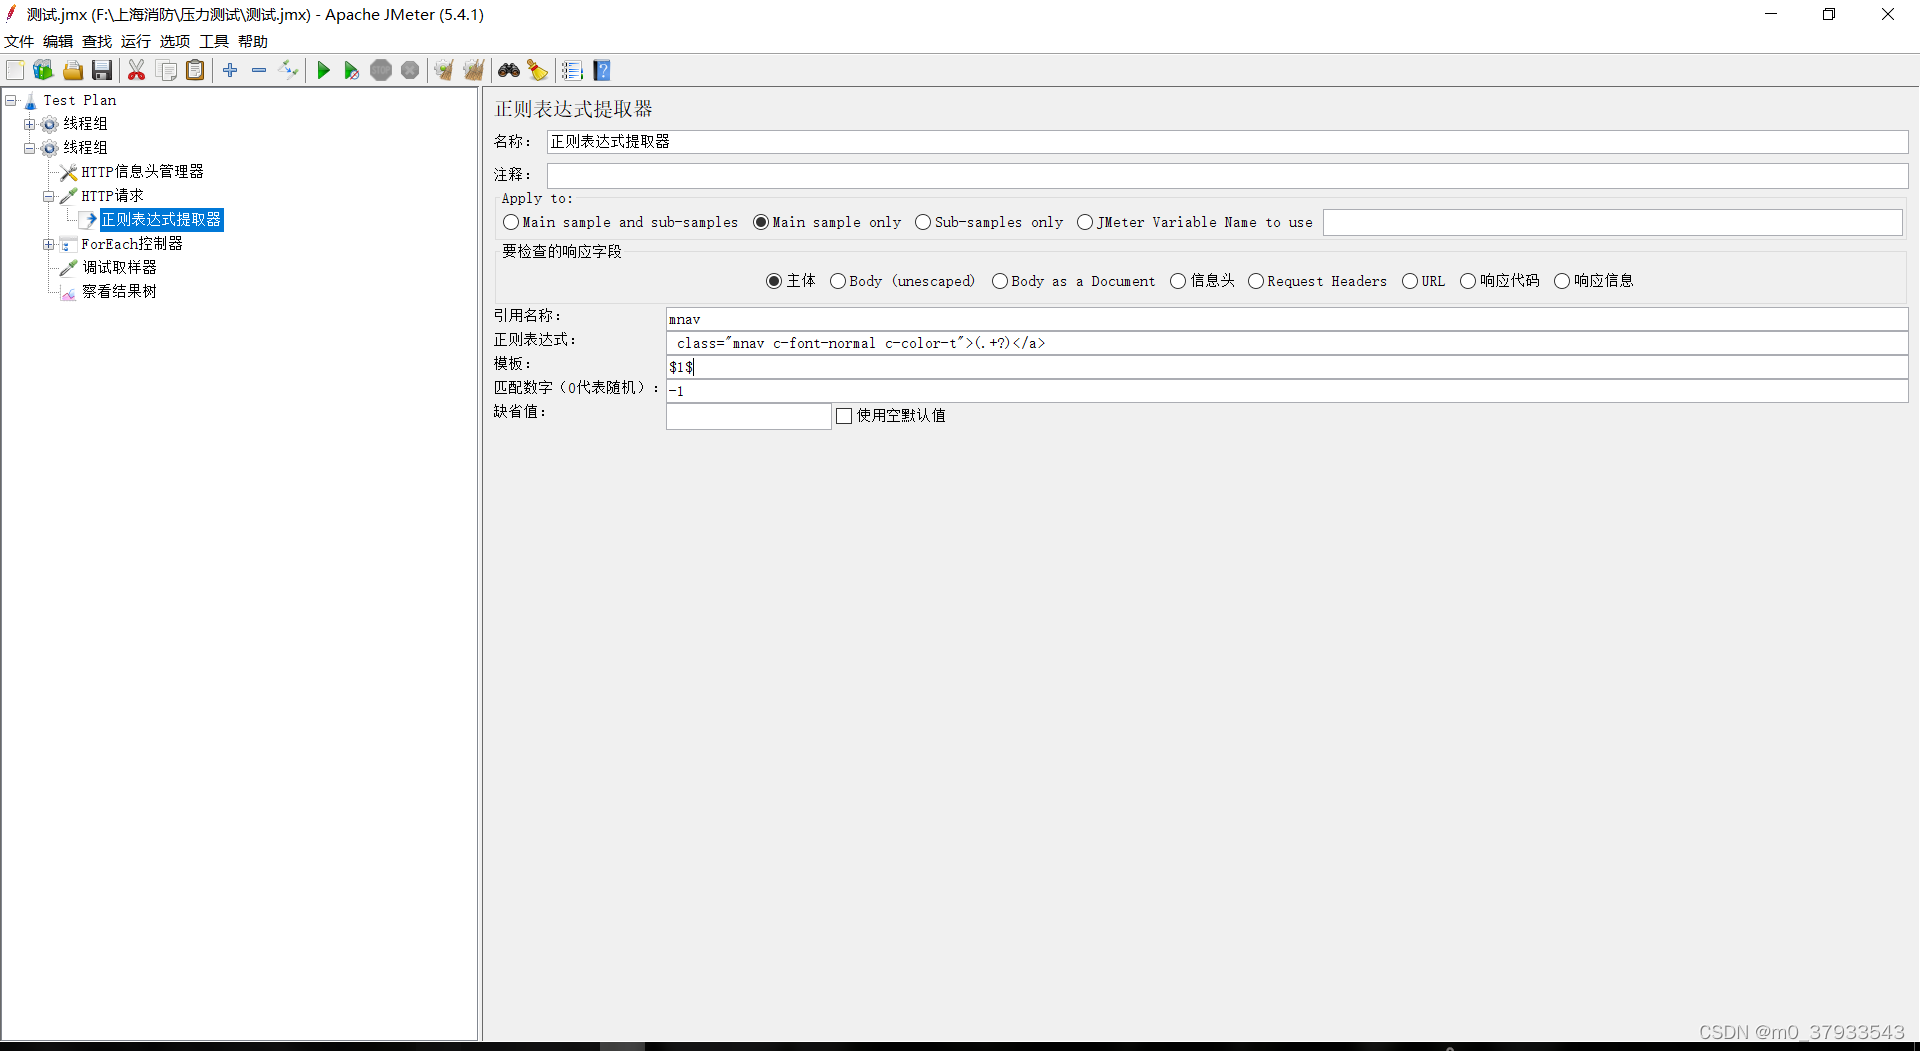Open function helper dialog icon
1920x1051 pixels.
tap(572, 70)
